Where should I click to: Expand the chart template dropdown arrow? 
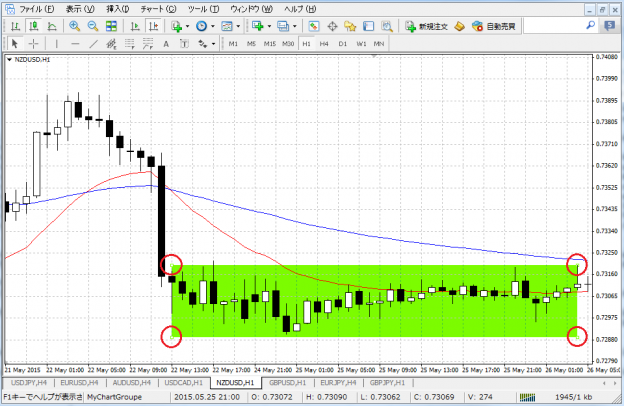[x=237, y=26]
